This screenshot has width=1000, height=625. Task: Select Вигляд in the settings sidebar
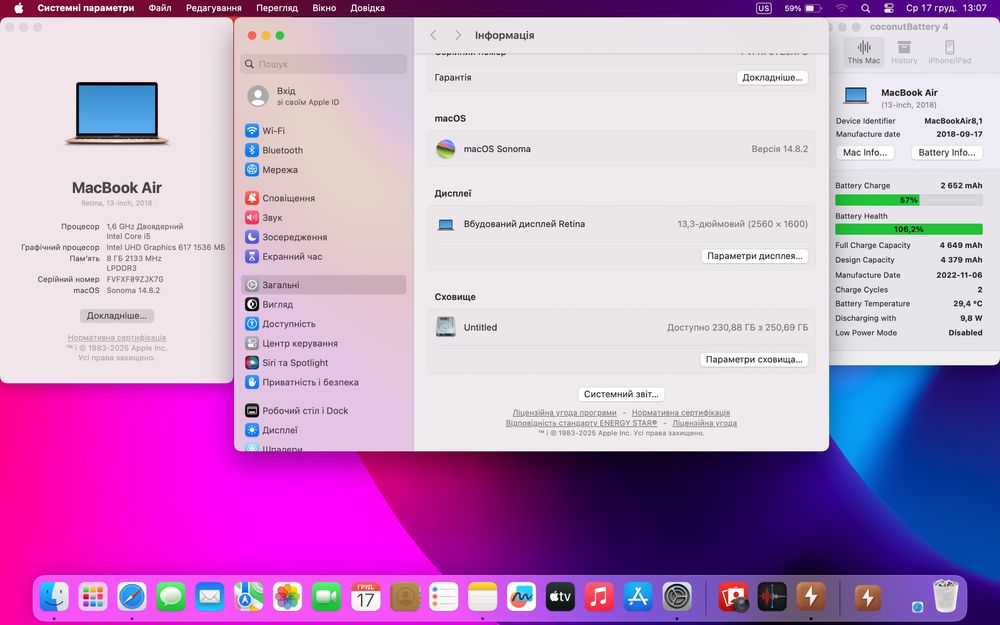pos(324,304)
